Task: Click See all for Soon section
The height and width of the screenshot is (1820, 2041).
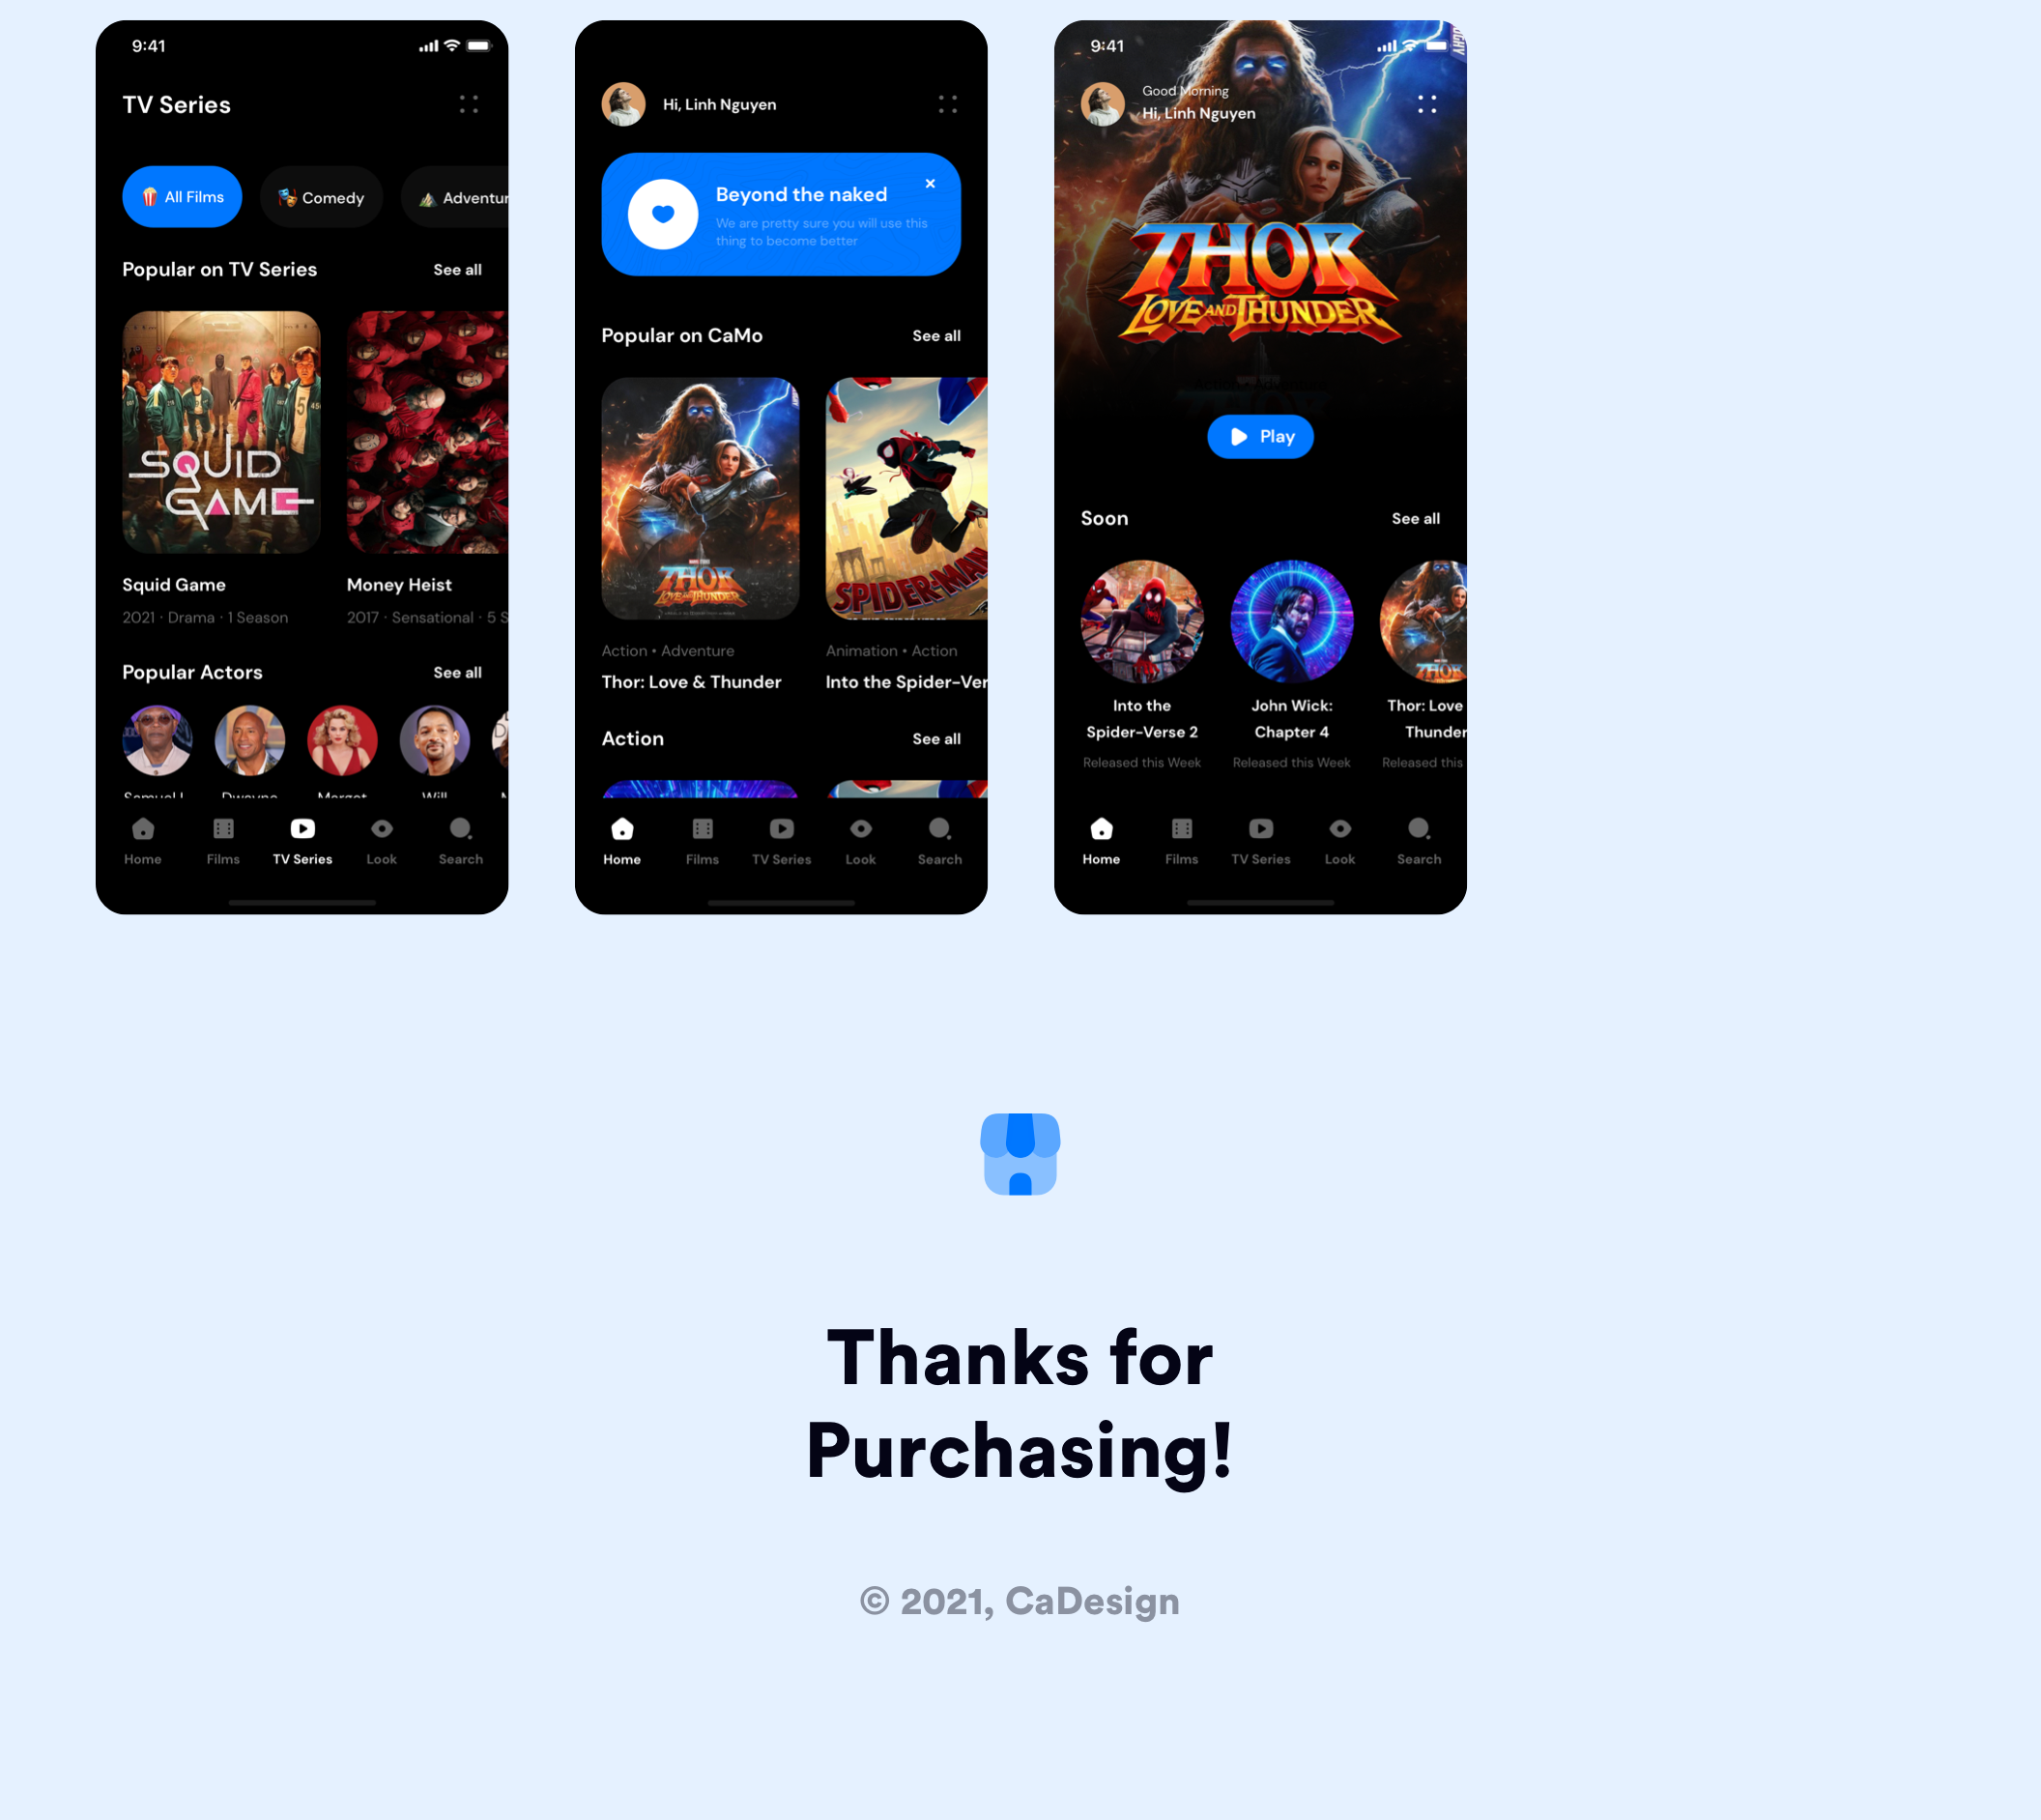Action: tap(1414, 518)
